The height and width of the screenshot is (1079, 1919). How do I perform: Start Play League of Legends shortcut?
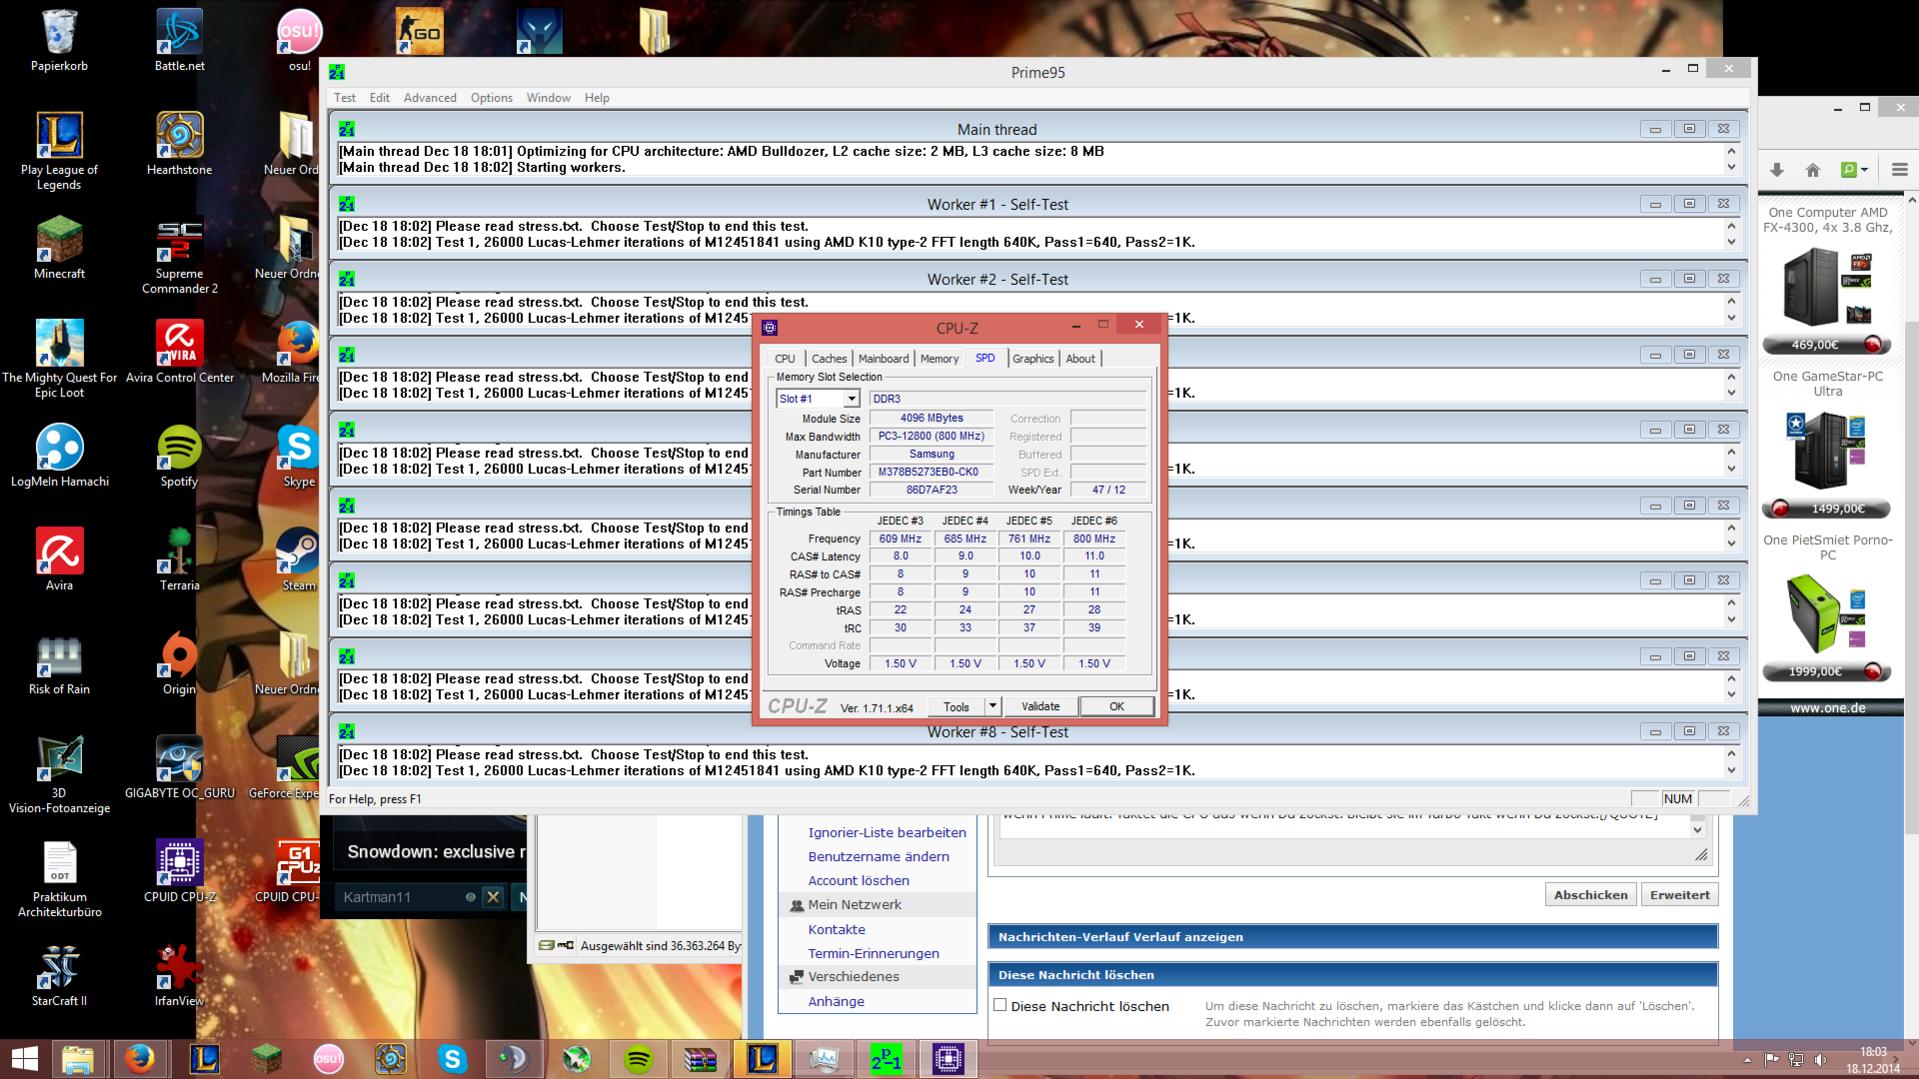(x=59, y=150)
